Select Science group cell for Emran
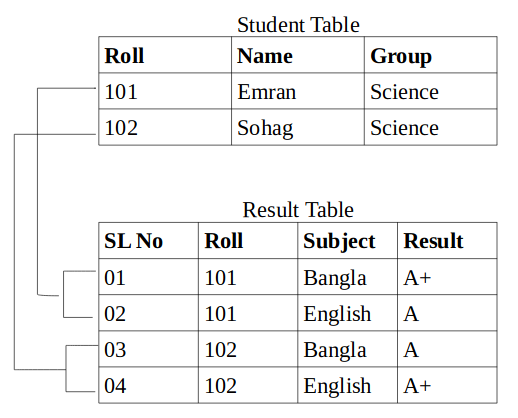518x418 pixels. point(431,91)
